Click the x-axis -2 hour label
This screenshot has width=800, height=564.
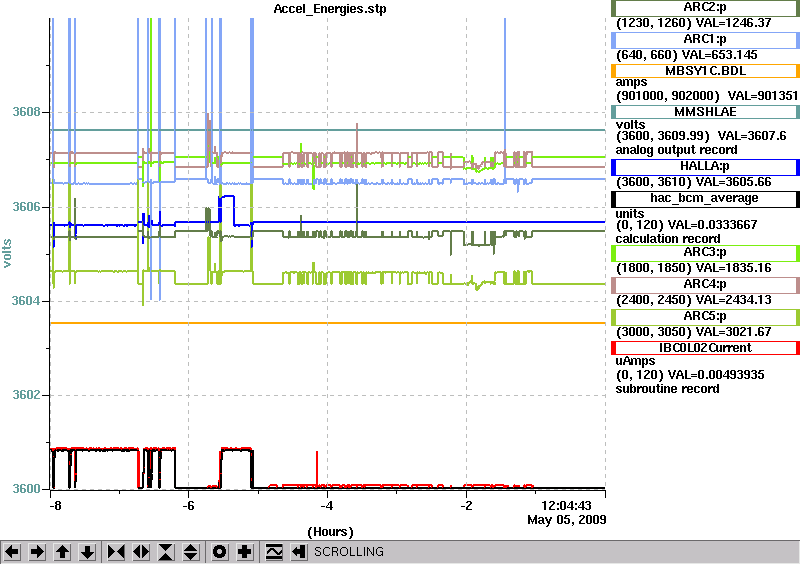466,506
